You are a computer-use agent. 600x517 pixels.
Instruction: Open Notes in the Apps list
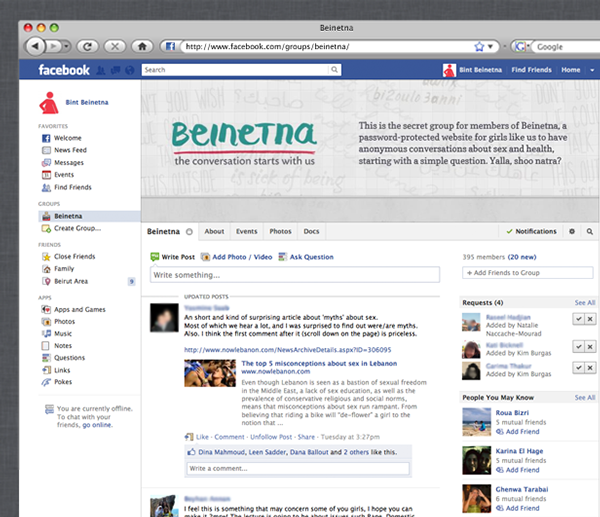[x=63, y=346]
